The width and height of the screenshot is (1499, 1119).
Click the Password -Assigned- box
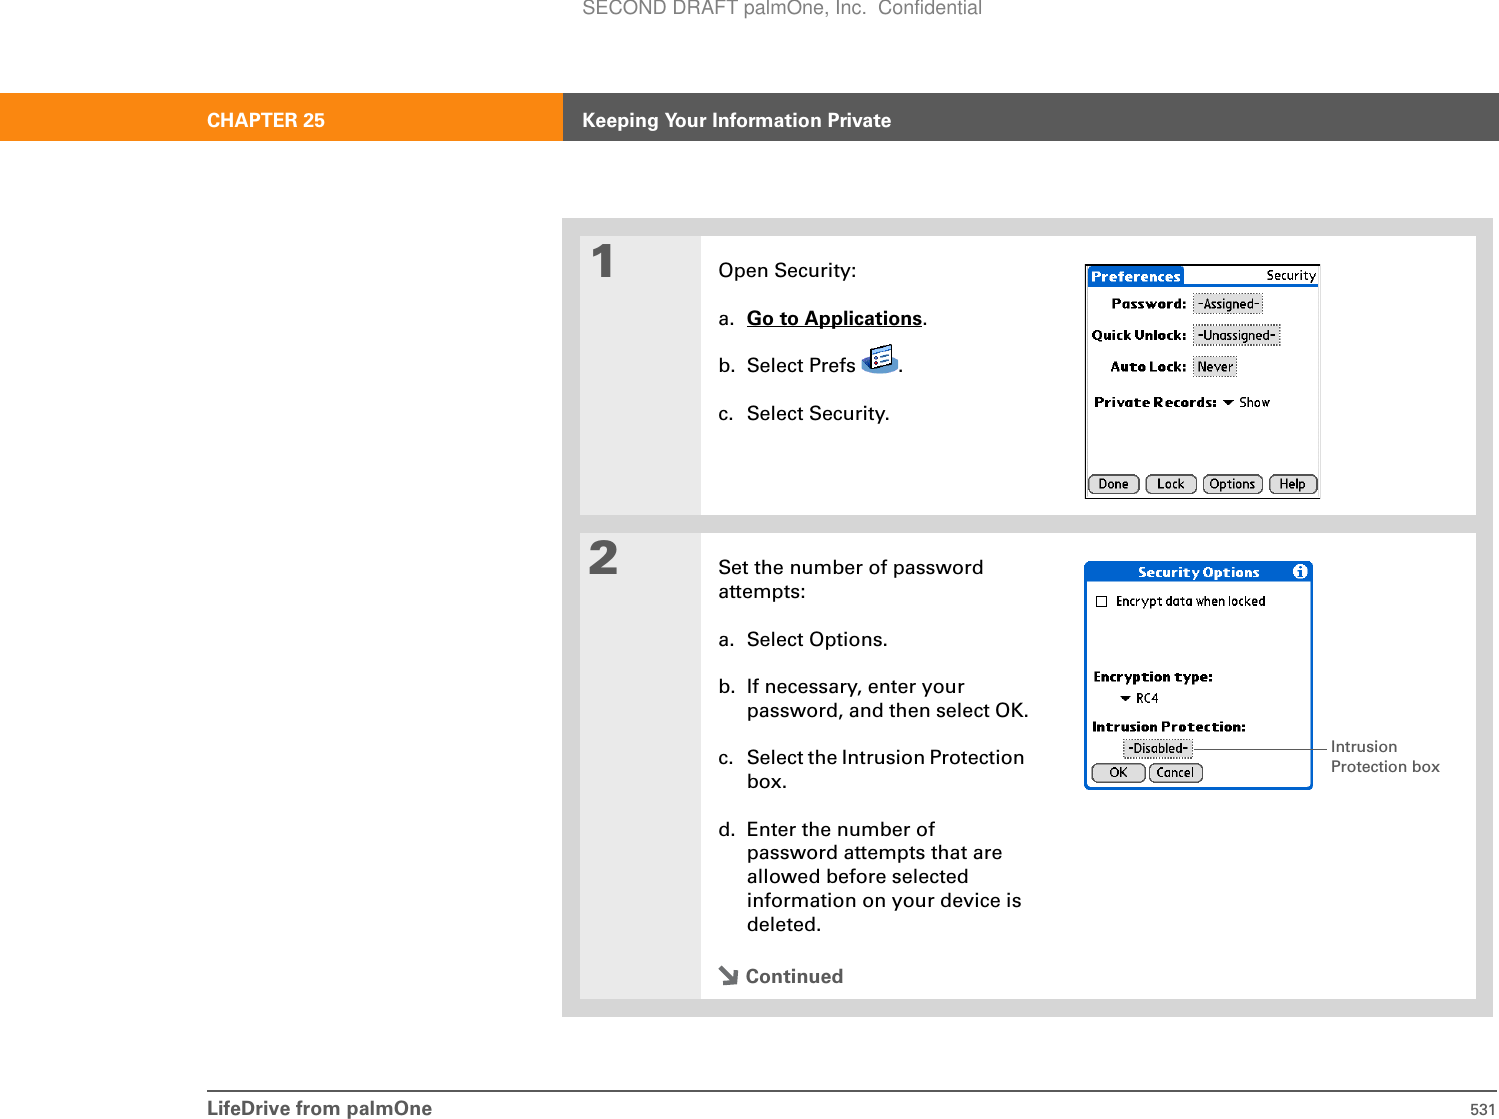tap(1228, 304)
